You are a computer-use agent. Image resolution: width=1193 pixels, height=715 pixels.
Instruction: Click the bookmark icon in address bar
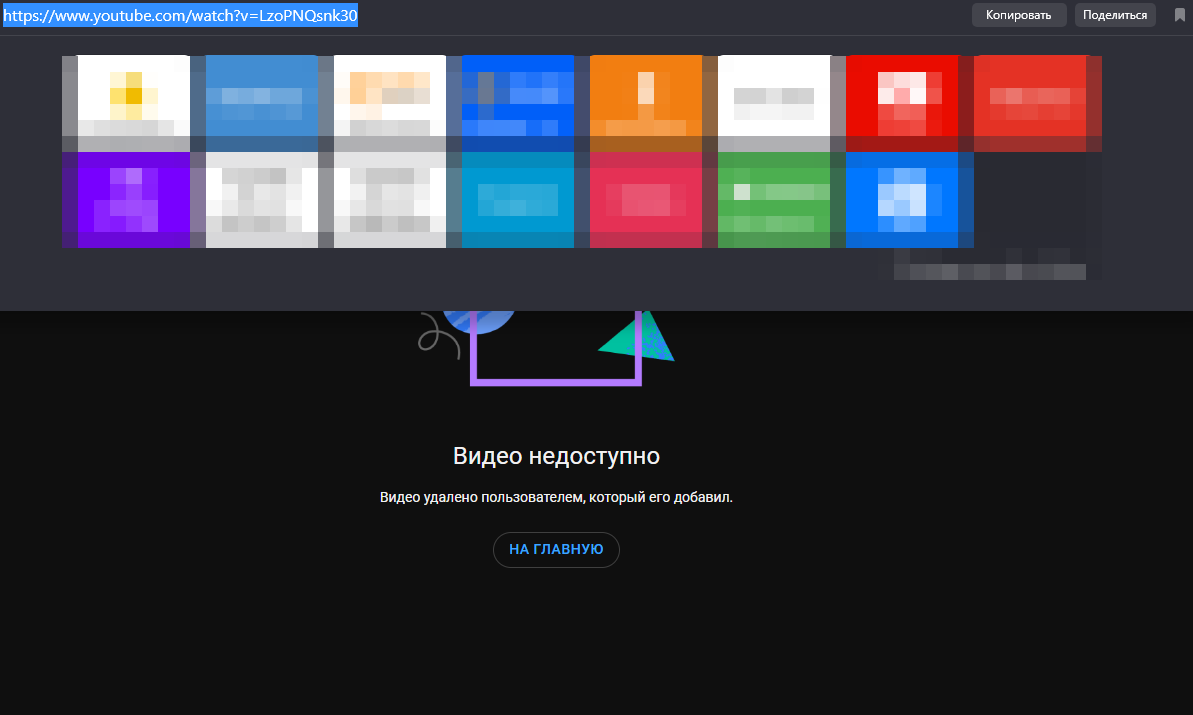1179,15
